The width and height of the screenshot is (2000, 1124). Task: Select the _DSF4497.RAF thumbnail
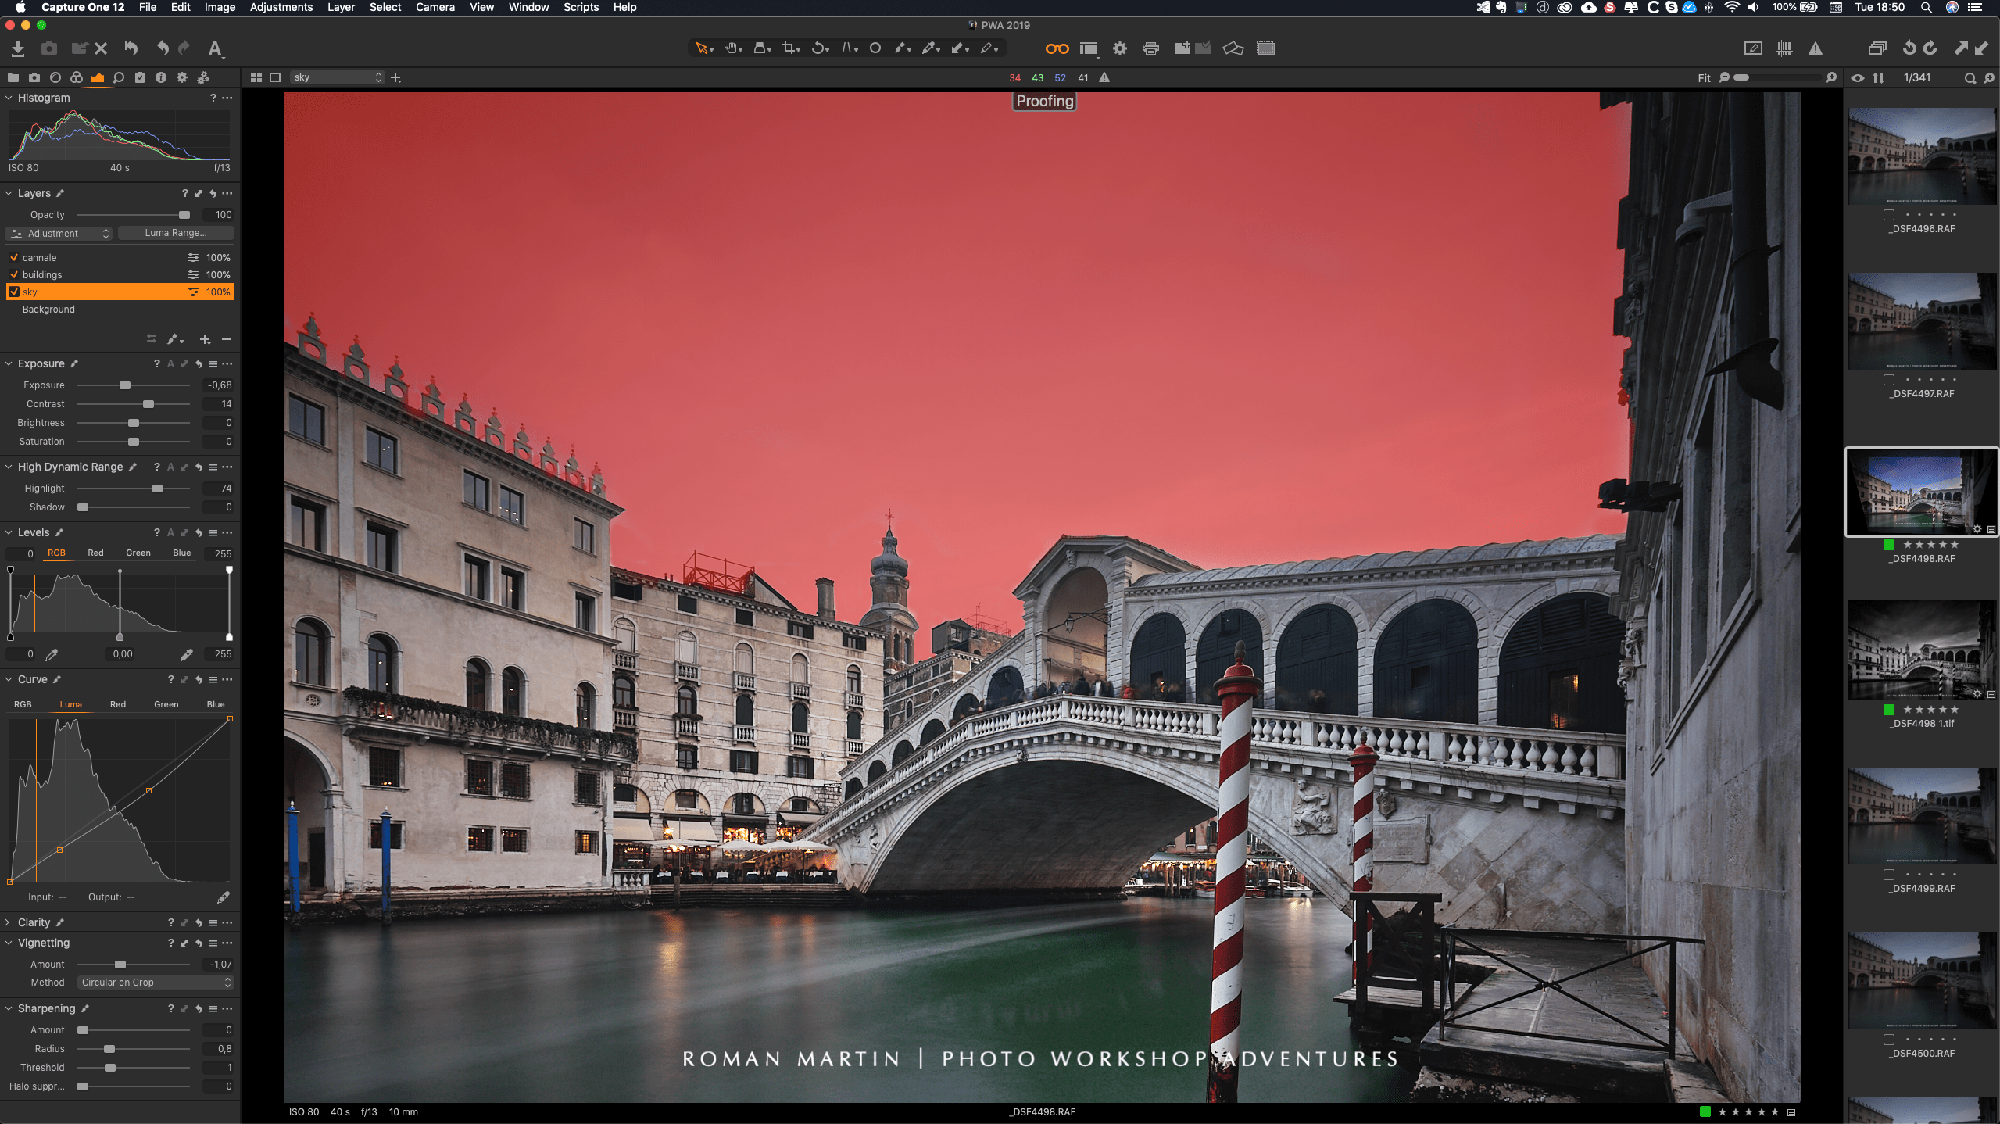tap(1920, 320)
